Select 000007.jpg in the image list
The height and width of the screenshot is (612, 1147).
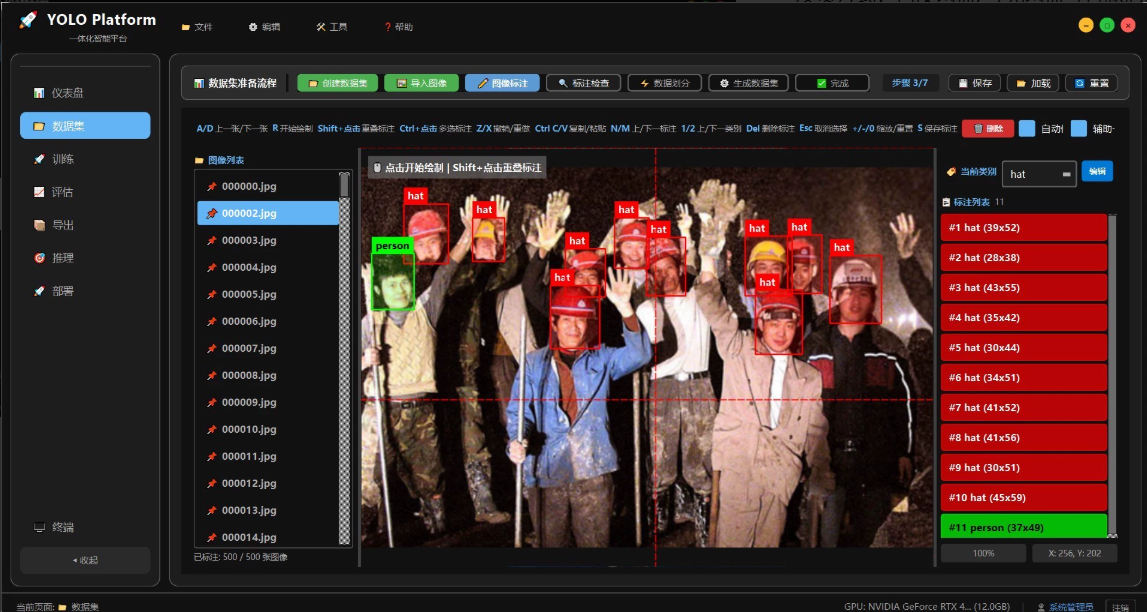click(268, 349)
